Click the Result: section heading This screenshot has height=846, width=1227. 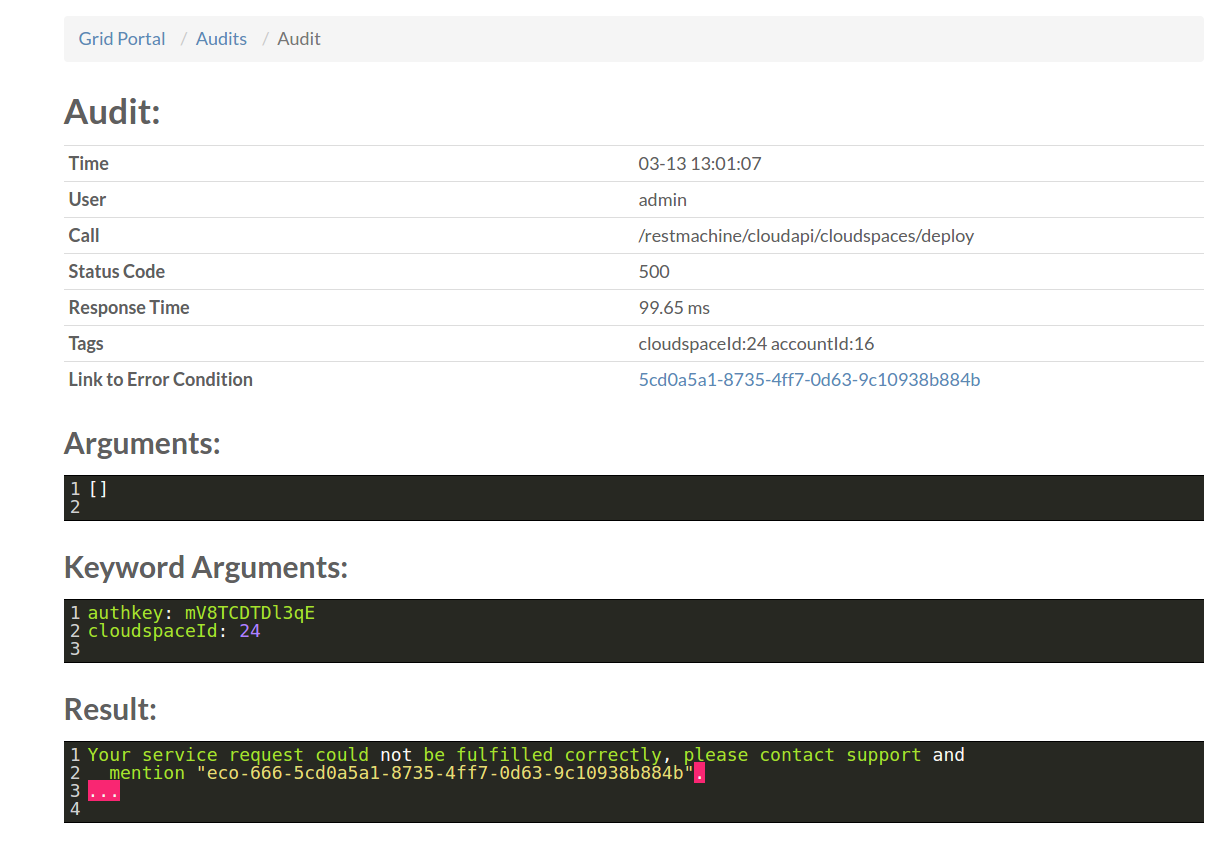(110, 709)
